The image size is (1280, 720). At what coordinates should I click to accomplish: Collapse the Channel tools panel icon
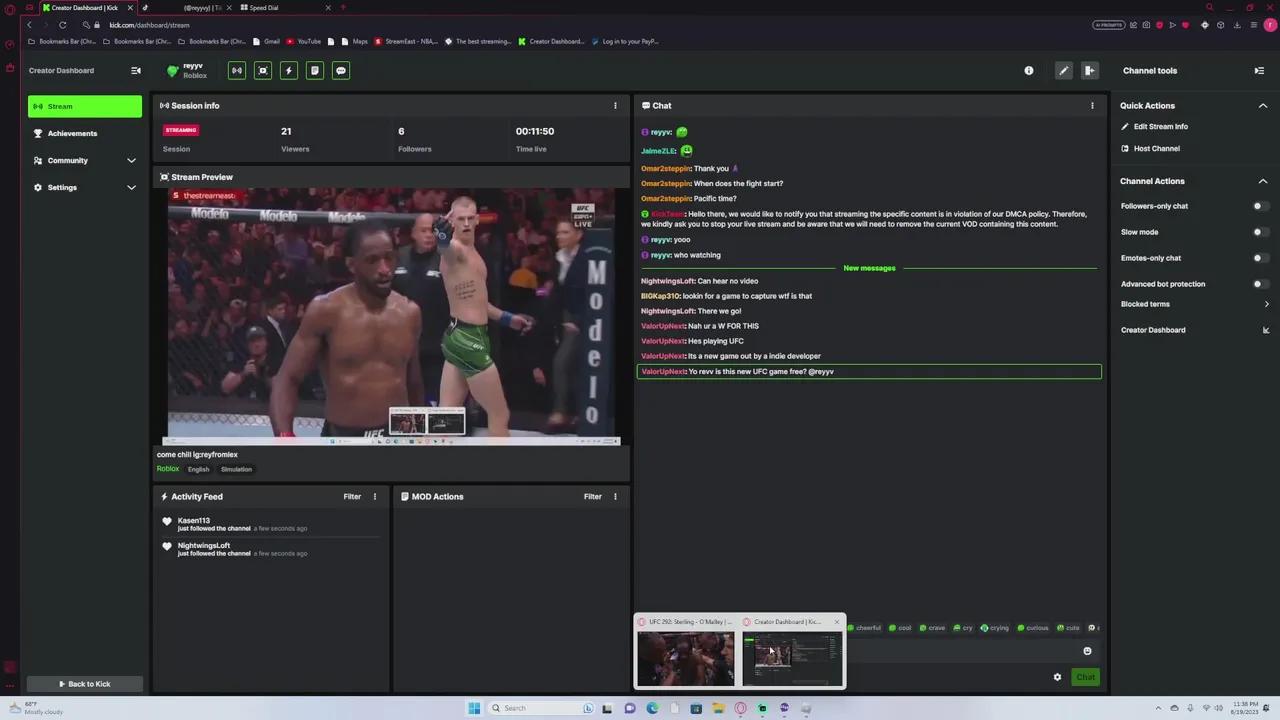pos(1259,71)
